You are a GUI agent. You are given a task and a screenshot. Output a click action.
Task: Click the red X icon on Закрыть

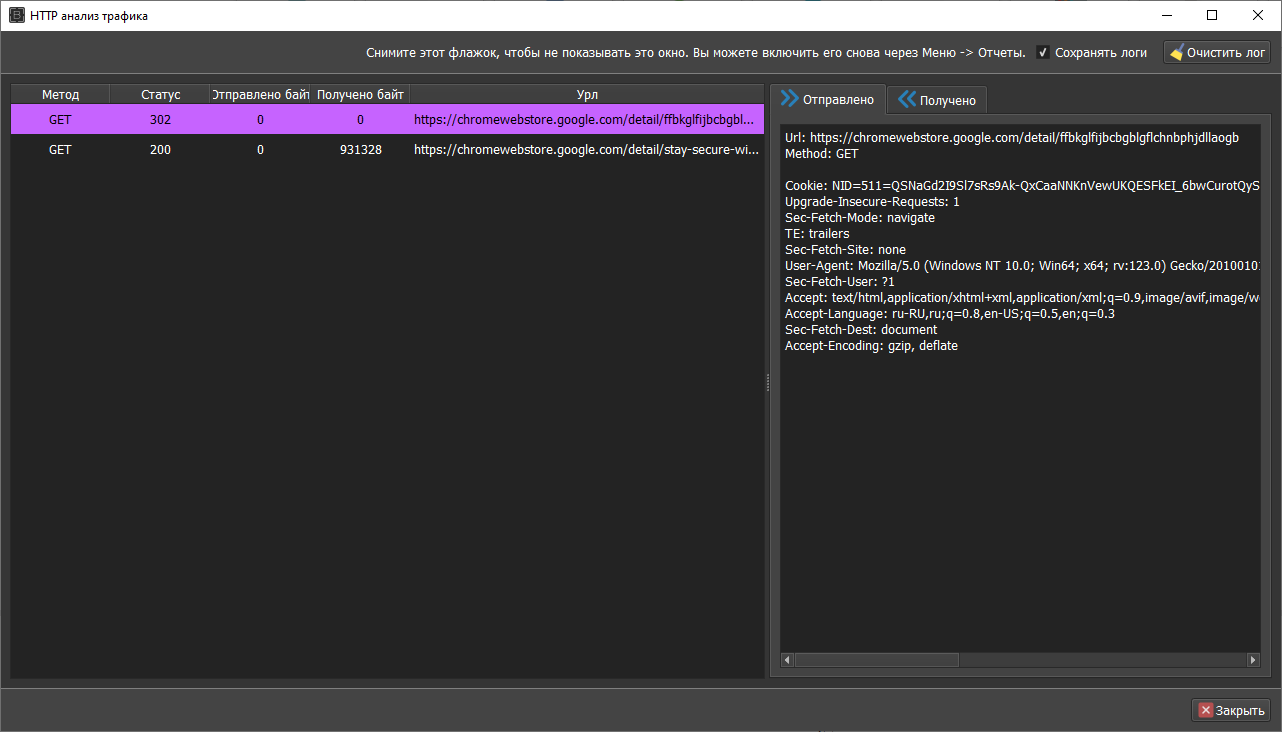coord(1205,710)
